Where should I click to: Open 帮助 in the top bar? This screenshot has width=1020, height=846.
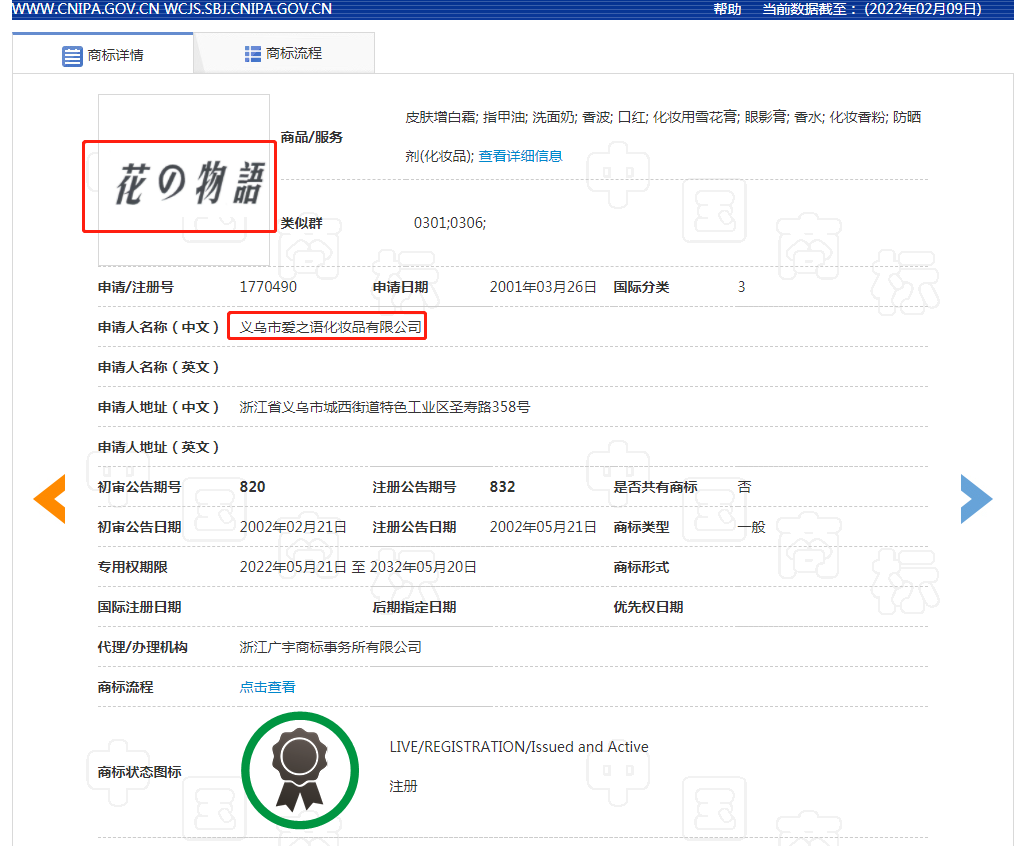[x=727, y=9]
